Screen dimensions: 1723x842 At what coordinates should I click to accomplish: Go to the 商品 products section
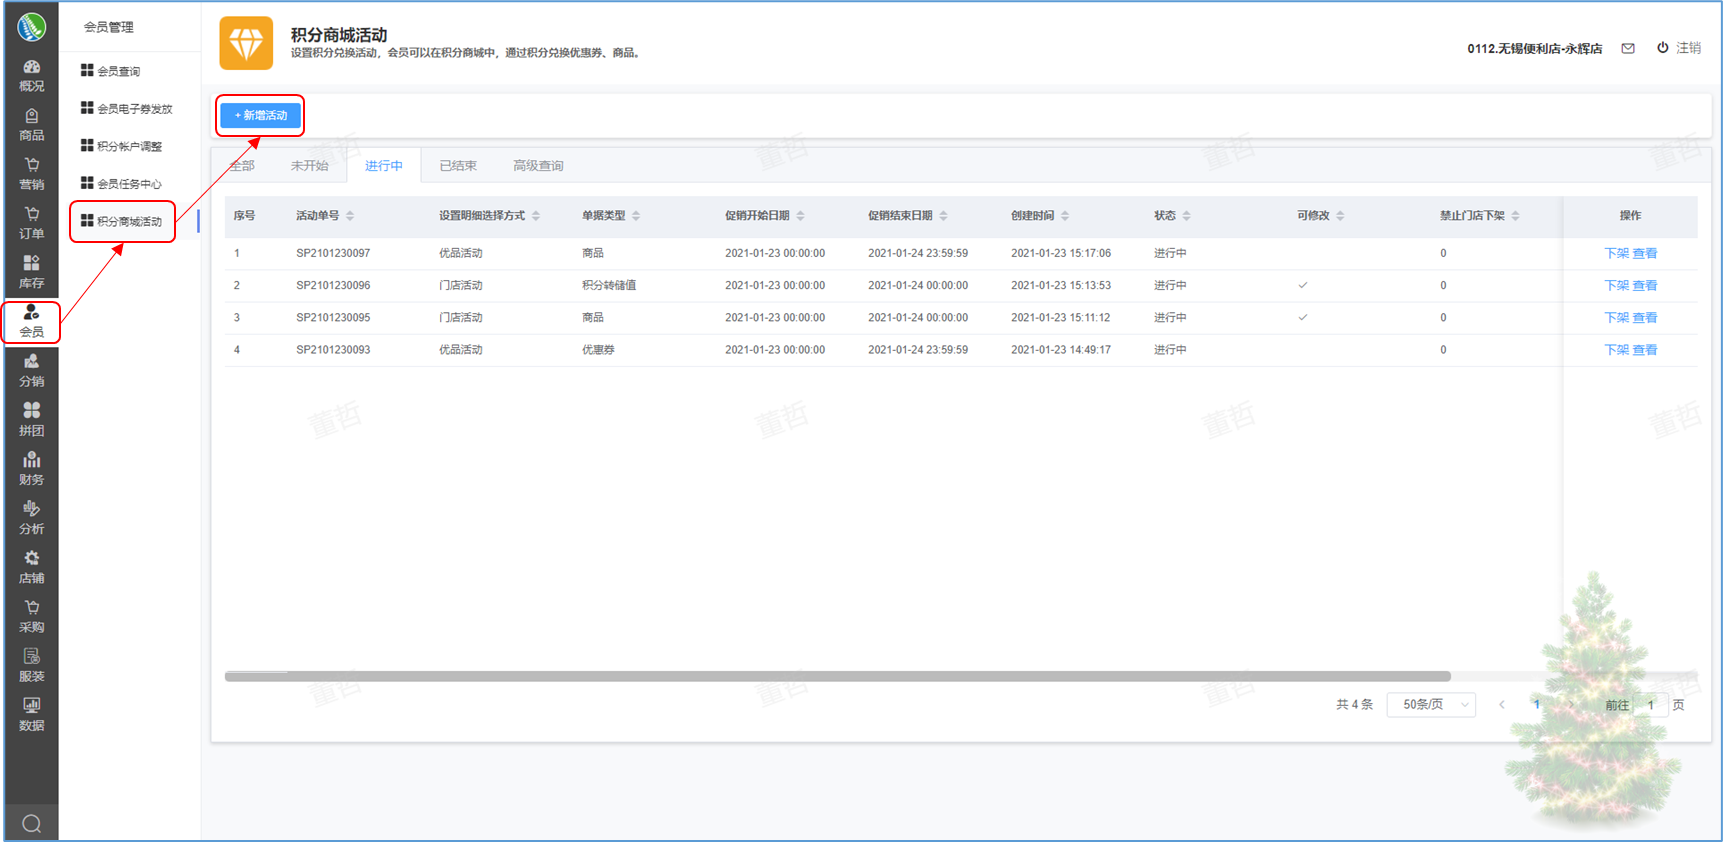tap(31, 125)
